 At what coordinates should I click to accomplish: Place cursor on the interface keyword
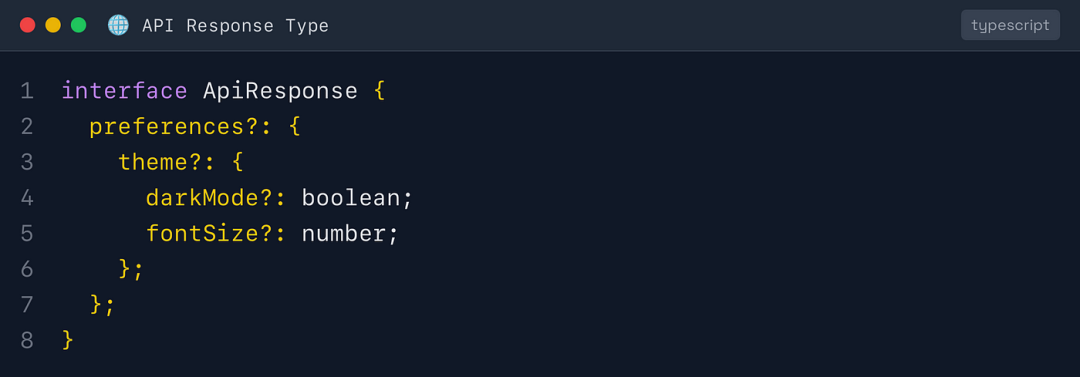pos(125,91)
